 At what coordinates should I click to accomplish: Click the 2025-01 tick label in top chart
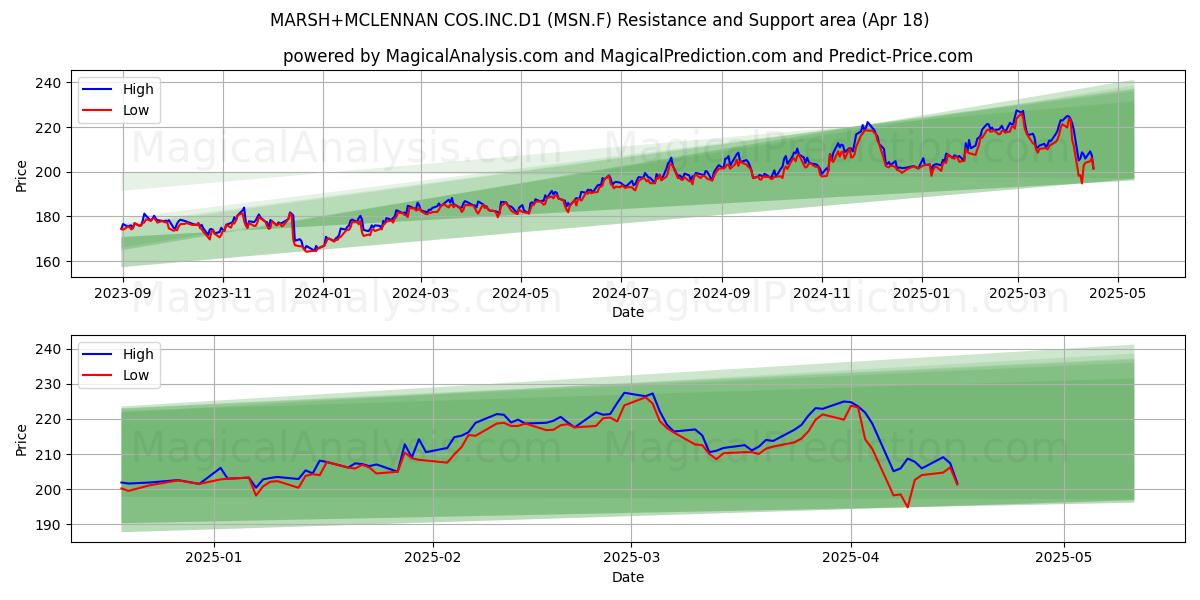[x=922, y=294]
